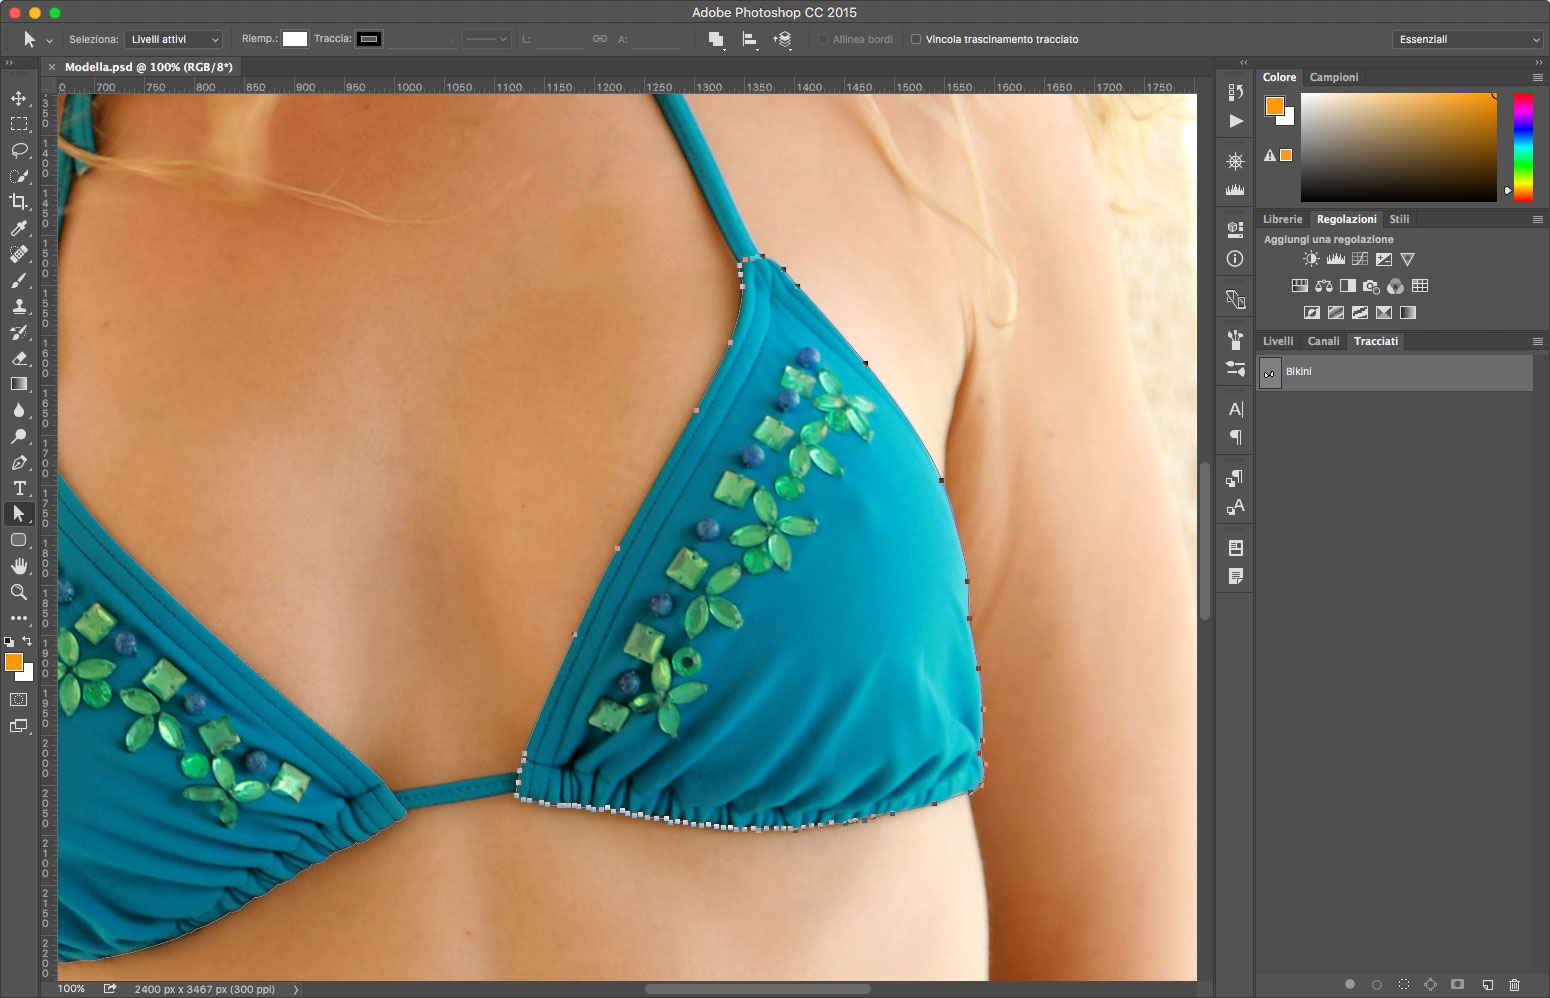Click Traccia stroke color swatch
The width and height of the screenshot is (1550, 998).
tap(369, 39)
